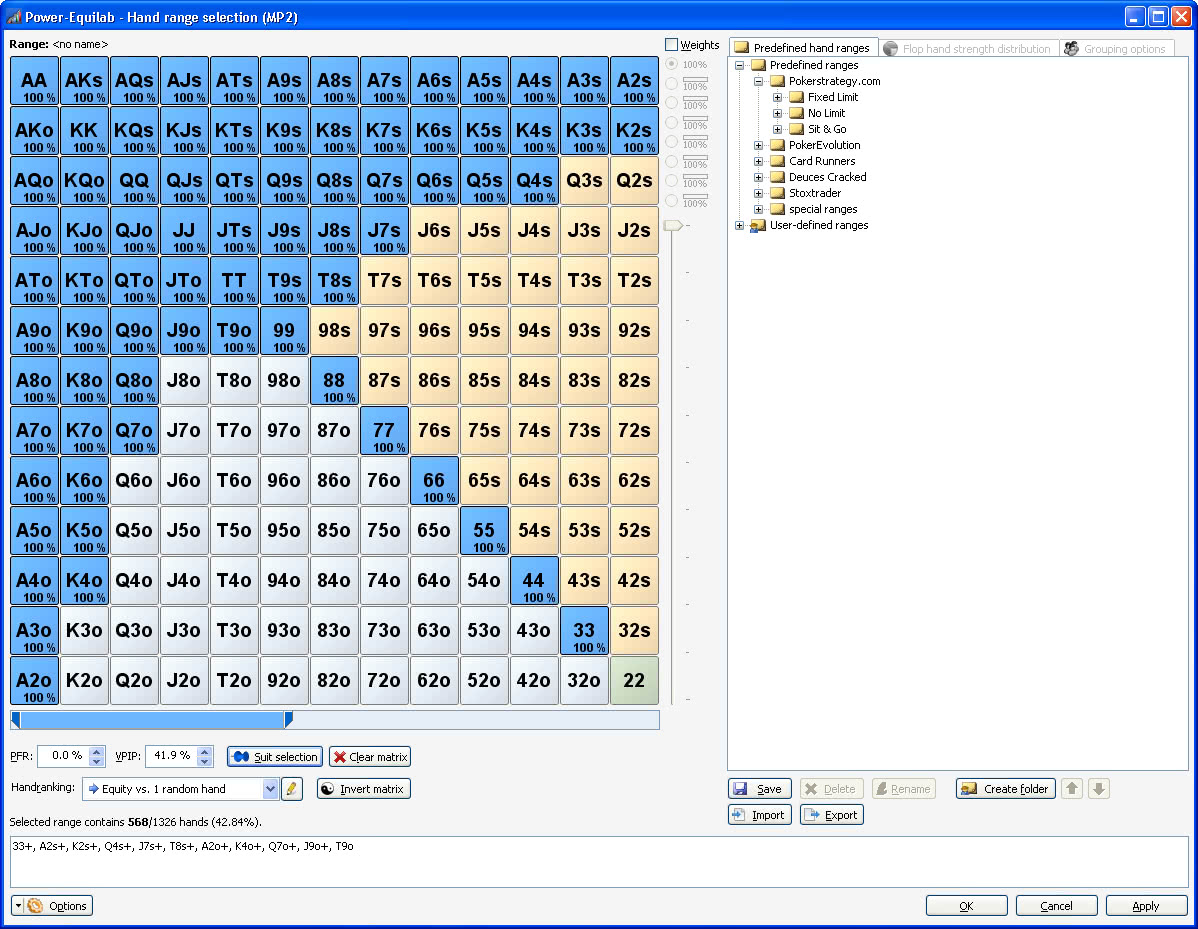This screenshot has width=1198, height=929.
Task: Click the move down arrow icon
Action: pyautogui.click(x=1099, y=789)
